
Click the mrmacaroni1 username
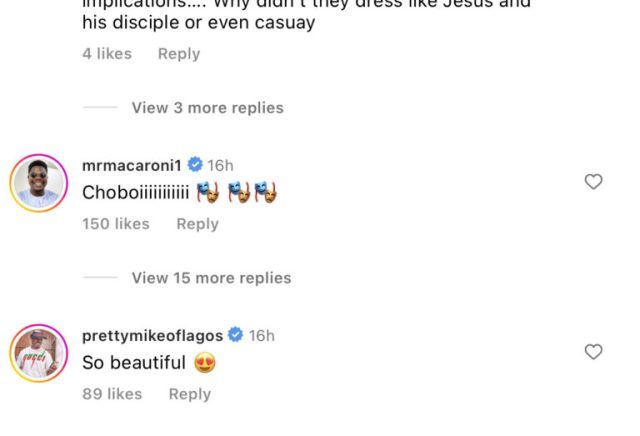click(134, 165)
